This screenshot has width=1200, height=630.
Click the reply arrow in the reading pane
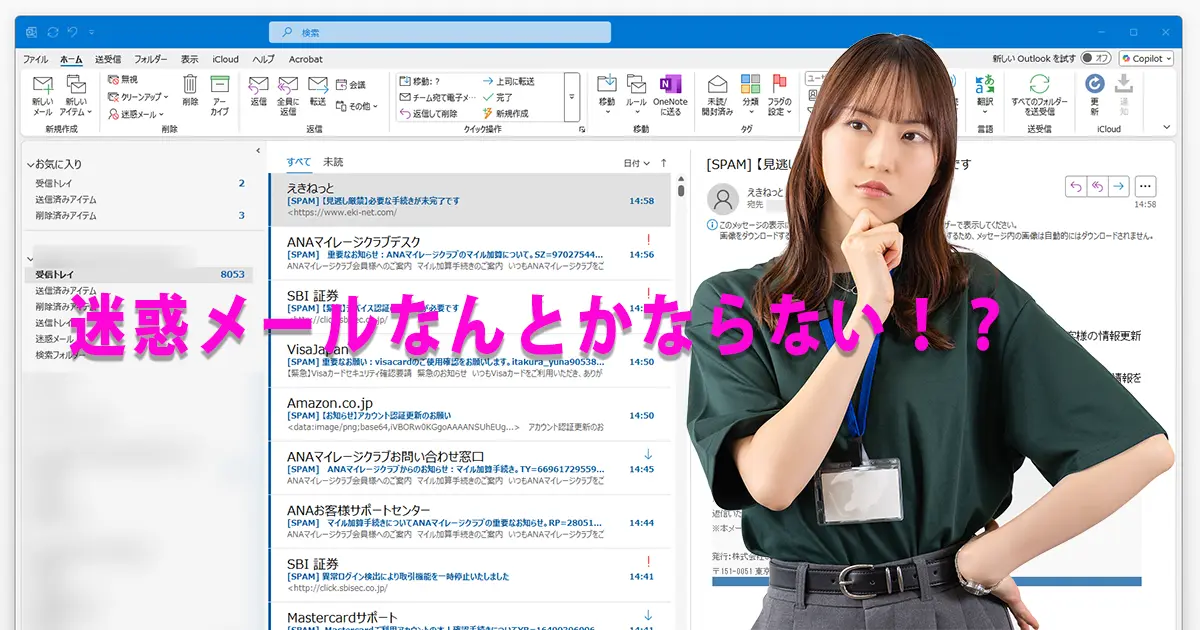pos(1076,186)
